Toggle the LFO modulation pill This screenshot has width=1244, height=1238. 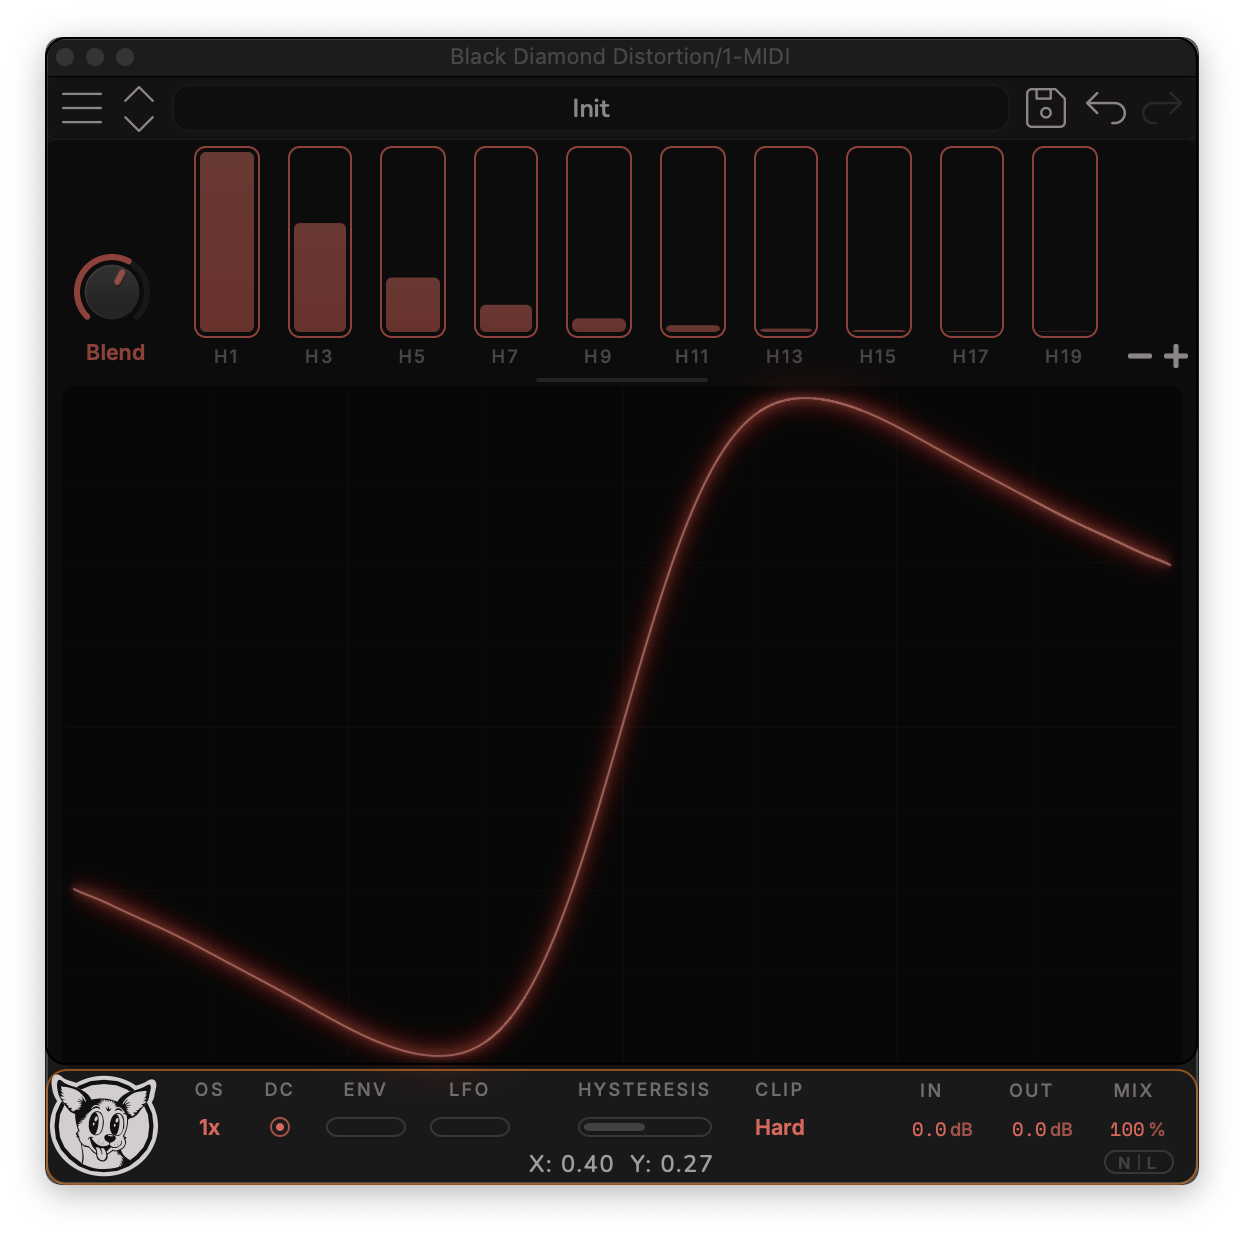[x=470, y=1128]
